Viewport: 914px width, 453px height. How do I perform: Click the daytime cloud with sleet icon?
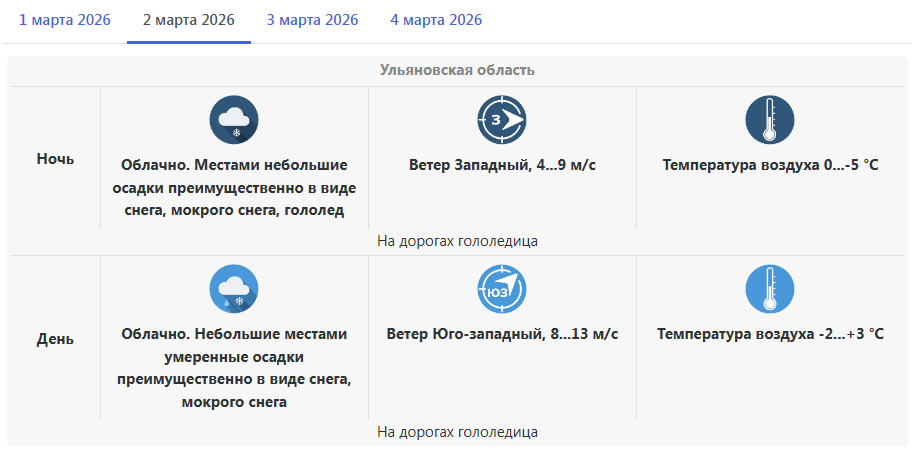234,290
